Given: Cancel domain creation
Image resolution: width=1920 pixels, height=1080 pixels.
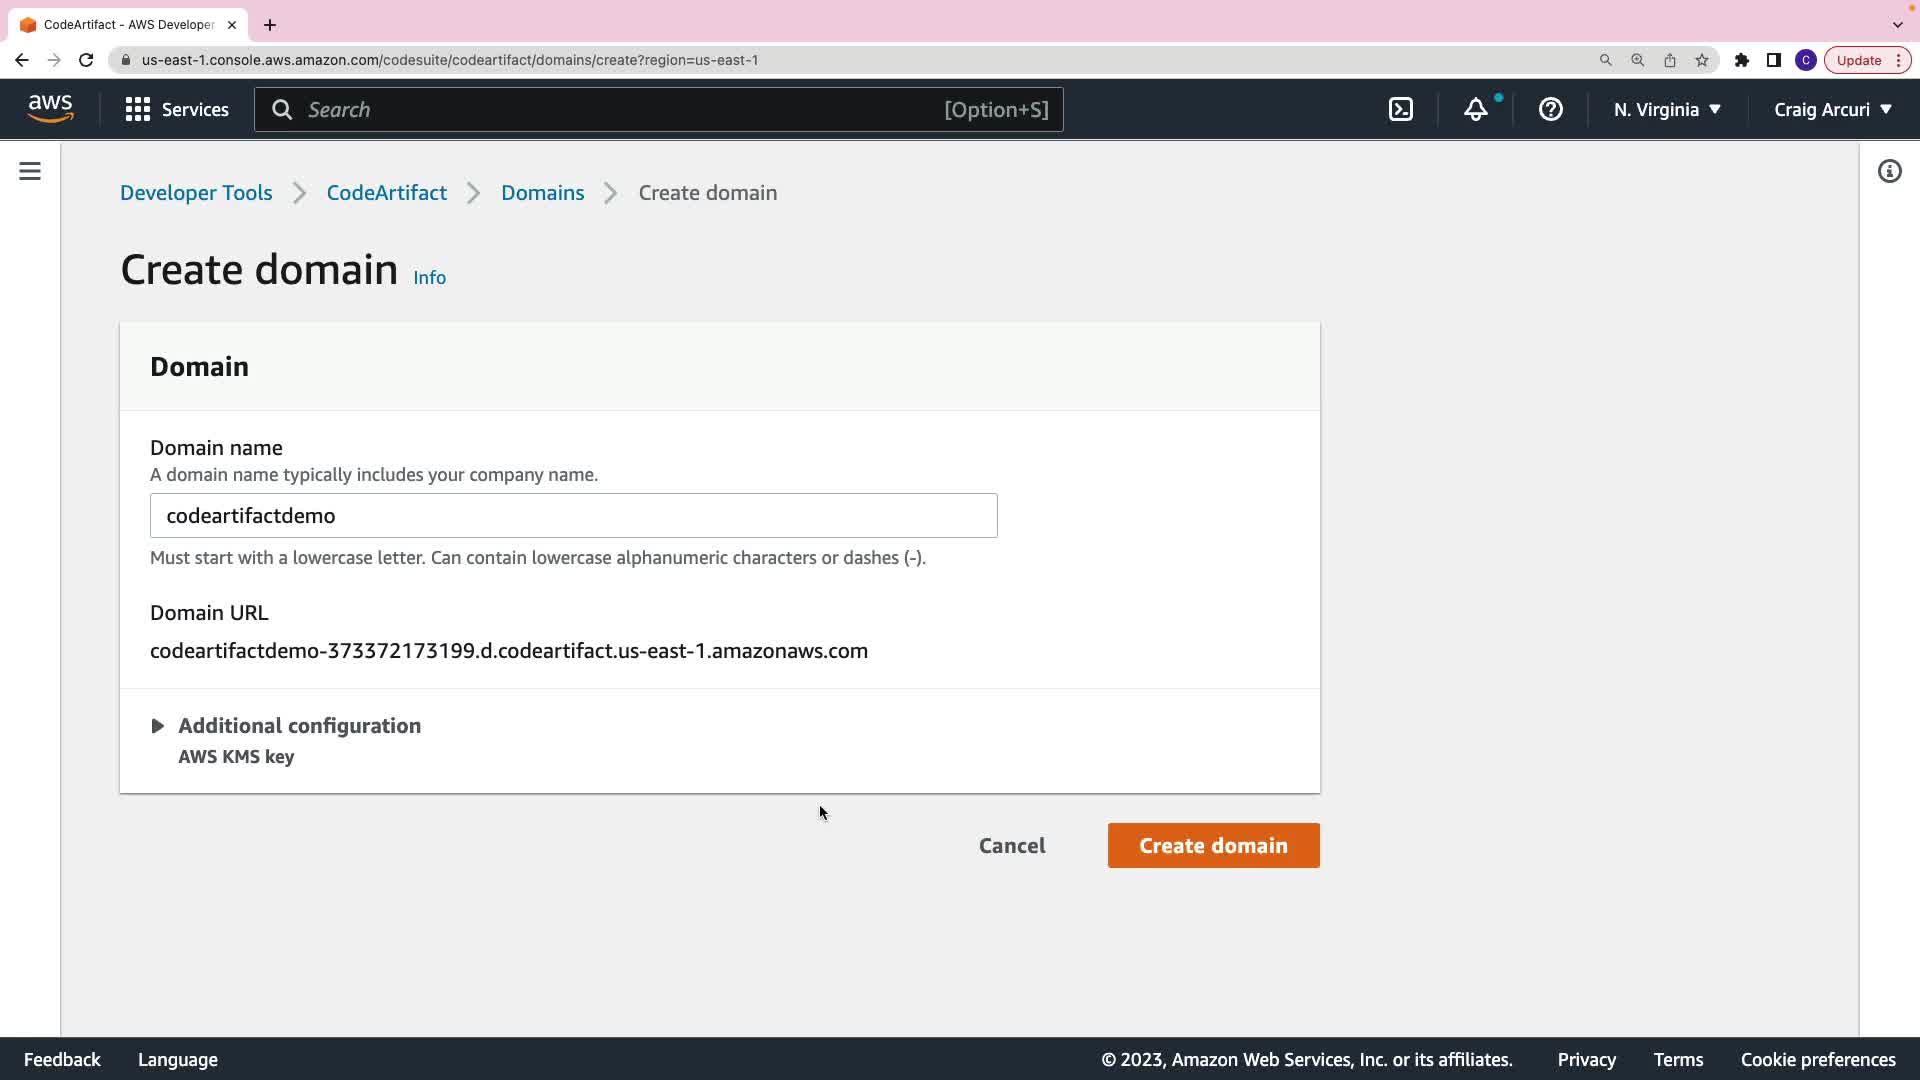Looking at the screenshot, I should pyautogui.click(x=1012, y=846).
